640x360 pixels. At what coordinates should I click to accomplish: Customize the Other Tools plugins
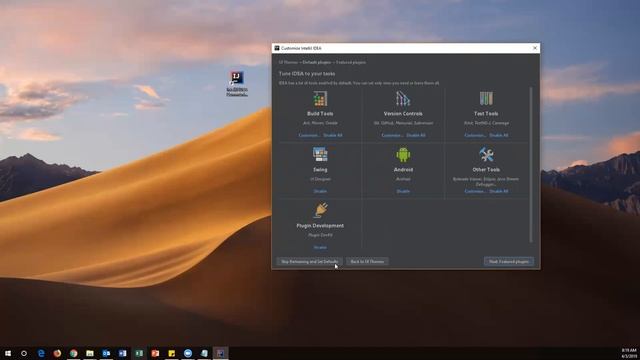pyautogui.click(x=475, y=191)
